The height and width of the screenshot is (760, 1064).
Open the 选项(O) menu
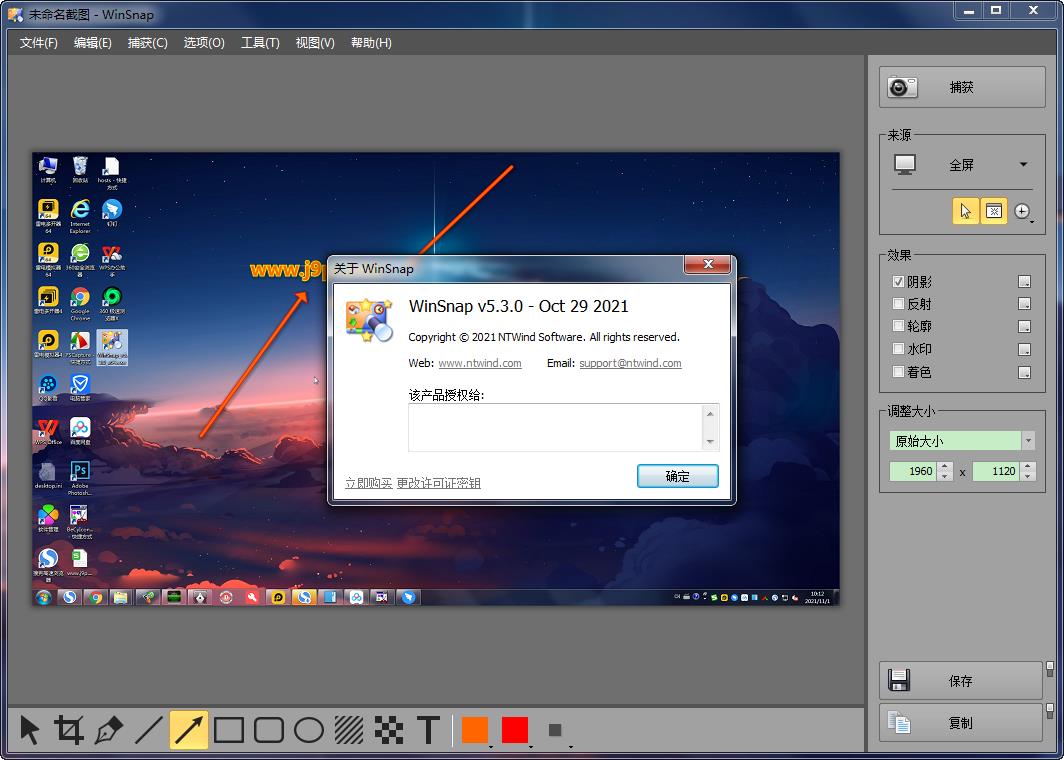pos(204,43)
